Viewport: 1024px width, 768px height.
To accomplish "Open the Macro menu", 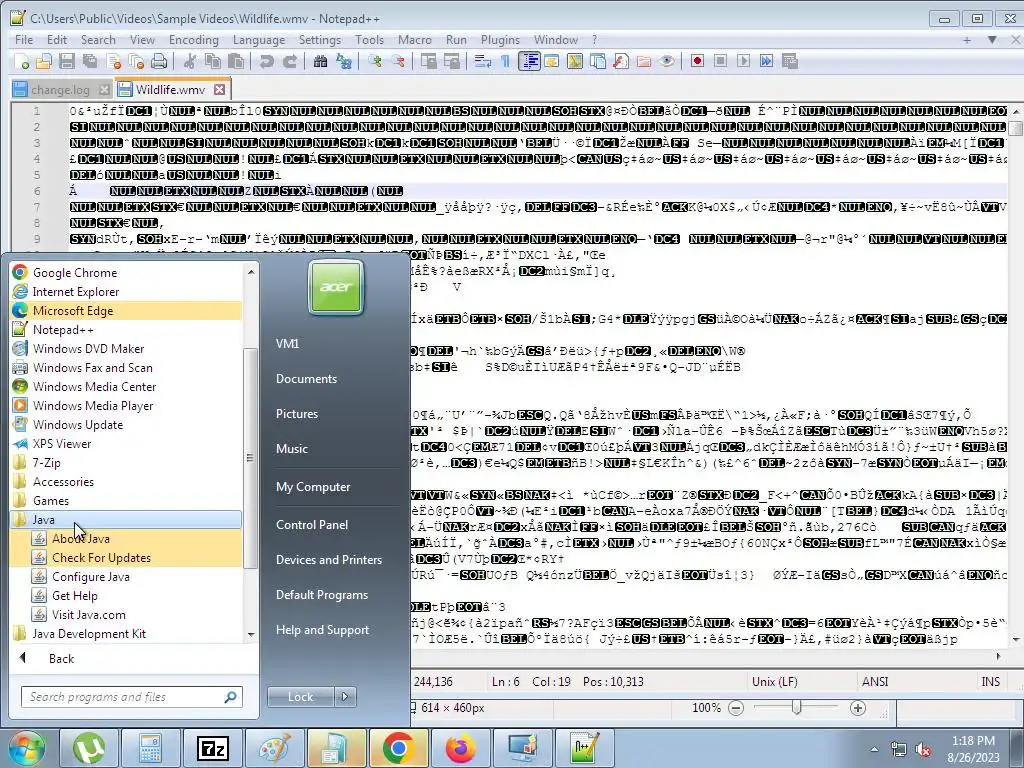I will click(415, 40).
